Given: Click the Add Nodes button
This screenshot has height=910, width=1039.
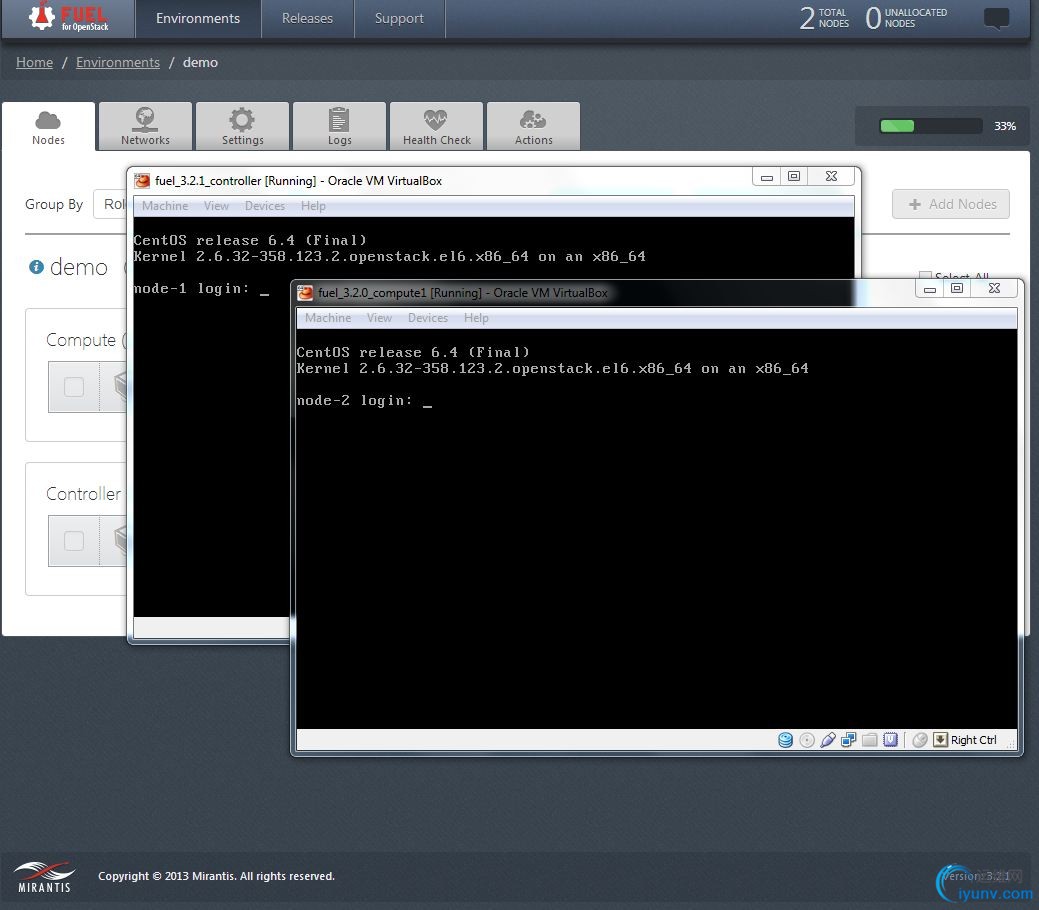Looking at the screenshot, I should pos(951,204).
